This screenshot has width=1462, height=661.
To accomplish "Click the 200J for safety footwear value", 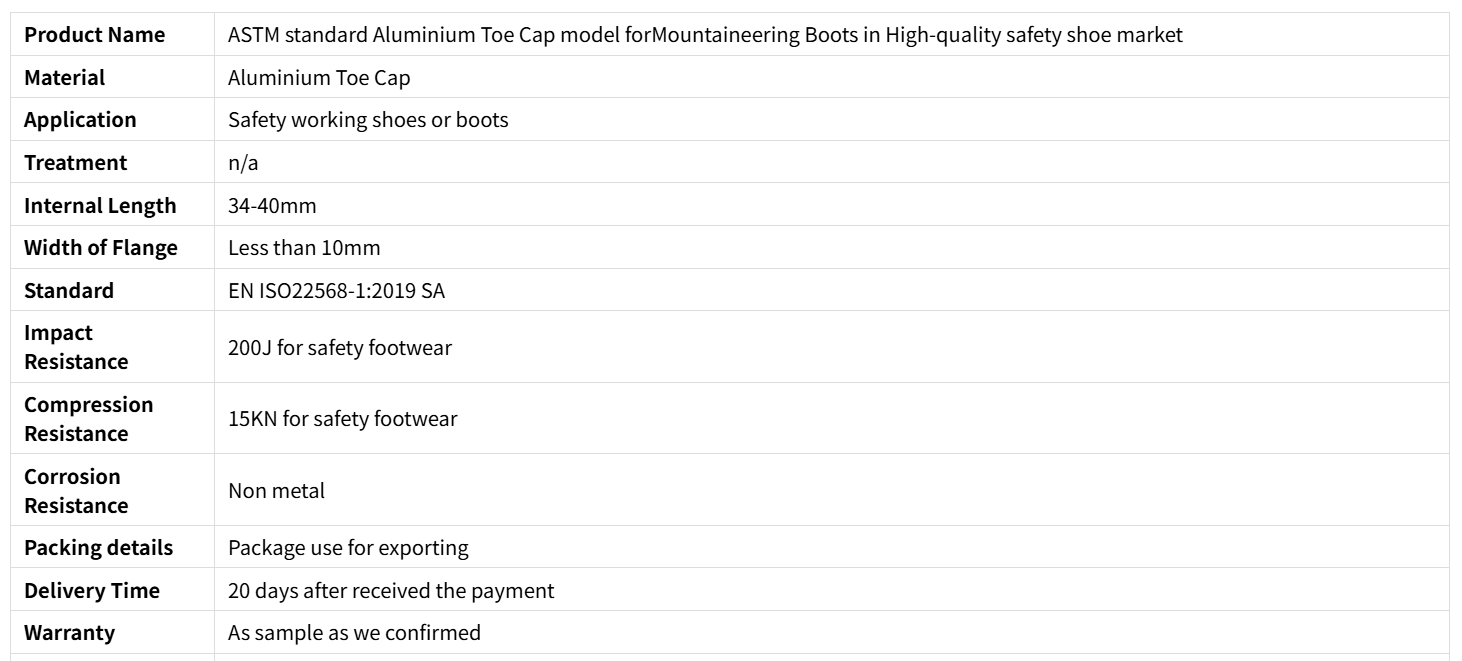I will [x=340, y=347].
